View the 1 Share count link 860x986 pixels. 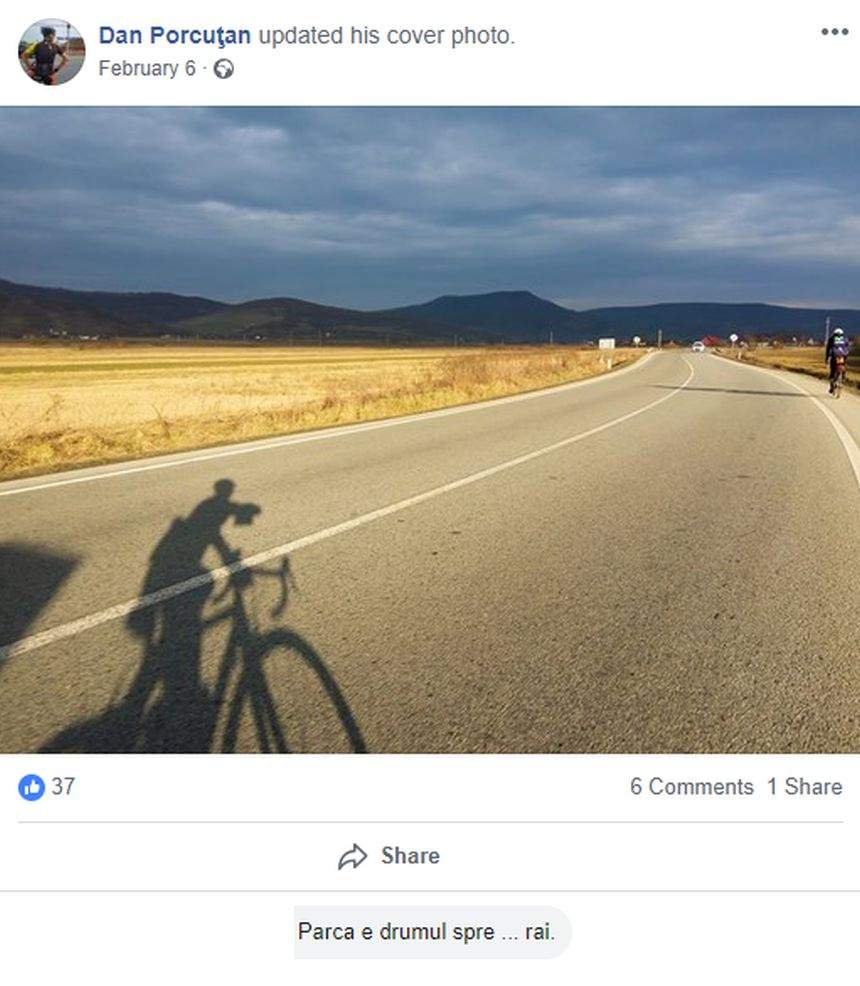point(805,787)
